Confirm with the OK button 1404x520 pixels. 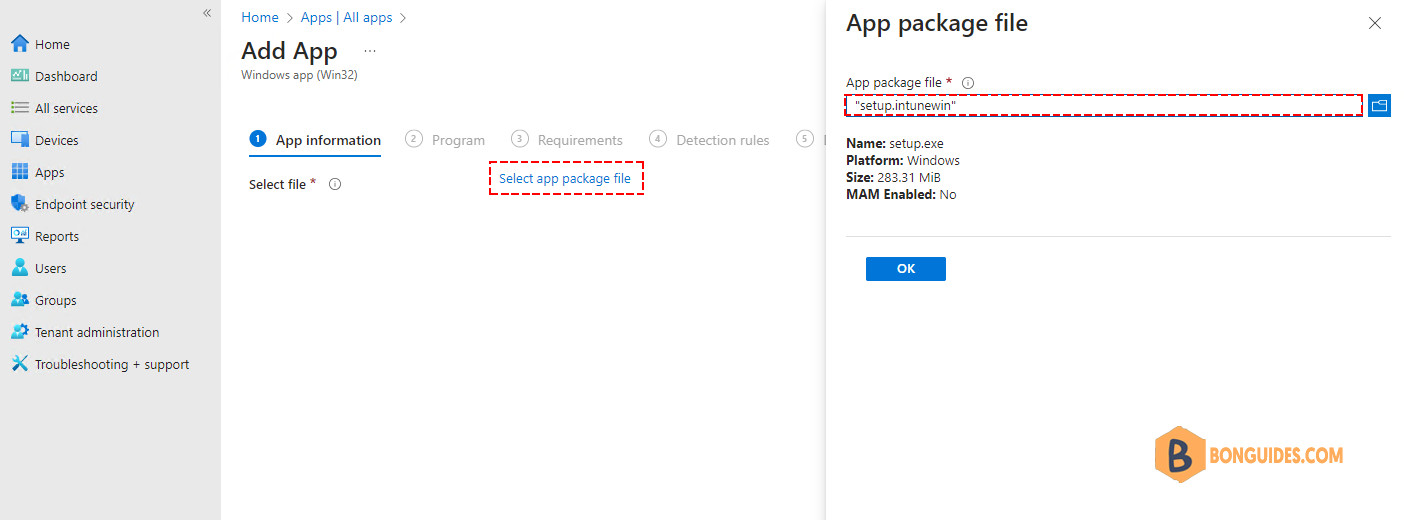[x=906, y=269]
